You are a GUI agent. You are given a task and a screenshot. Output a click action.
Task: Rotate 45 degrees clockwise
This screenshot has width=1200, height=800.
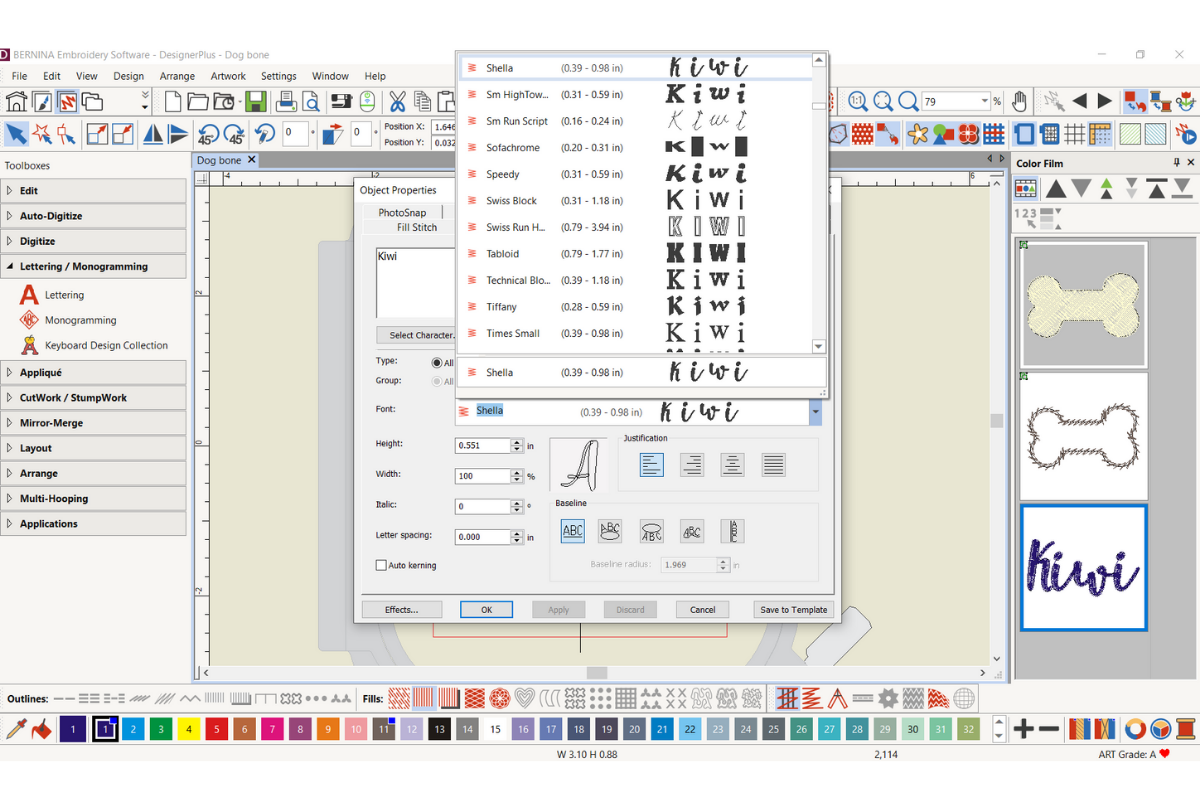[234, 134]
